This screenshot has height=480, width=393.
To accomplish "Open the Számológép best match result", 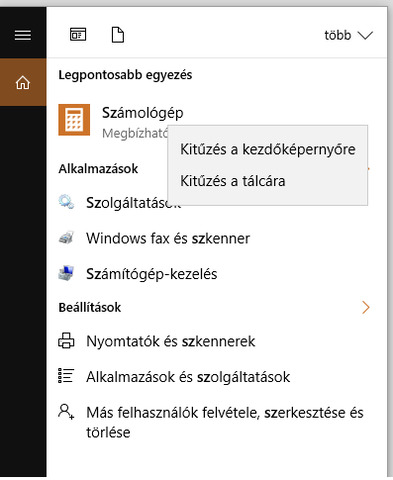I will tap(142, 113).
